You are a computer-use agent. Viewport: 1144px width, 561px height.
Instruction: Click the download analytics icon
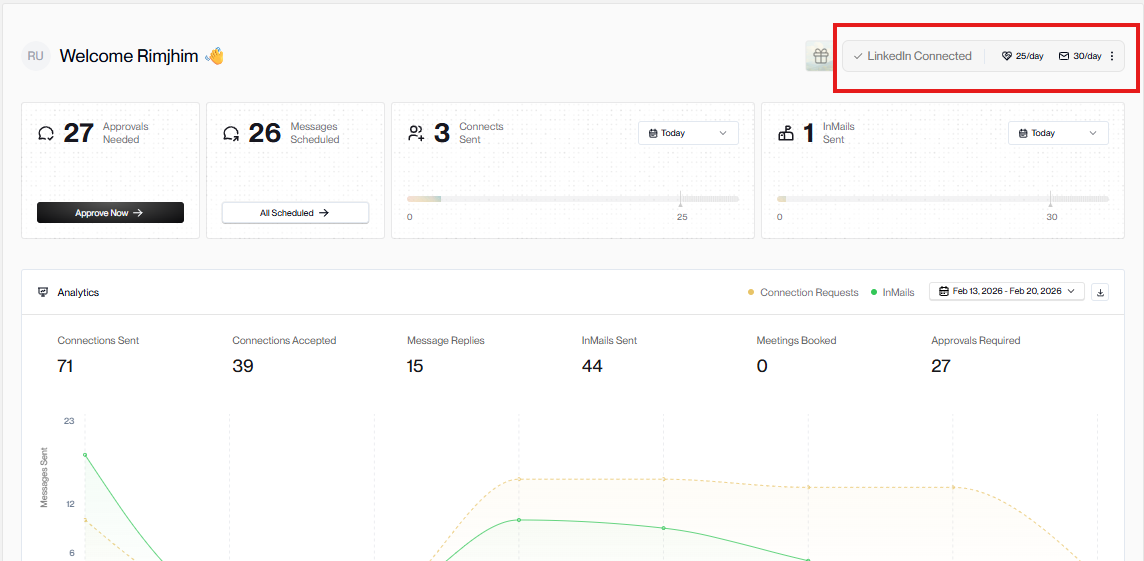(x=1101, y=292)
